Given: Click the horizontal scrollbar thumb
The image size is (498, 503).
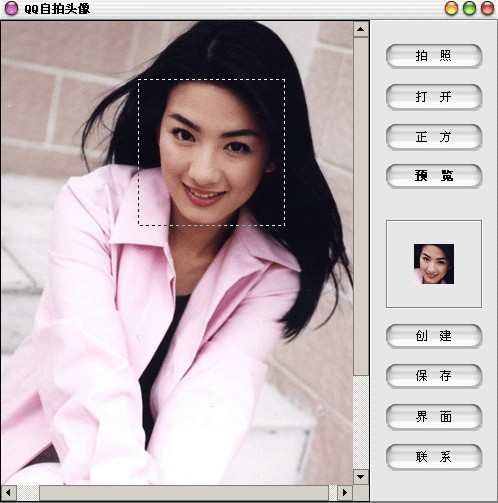Looking at the screenshot, I should point(184,493).
